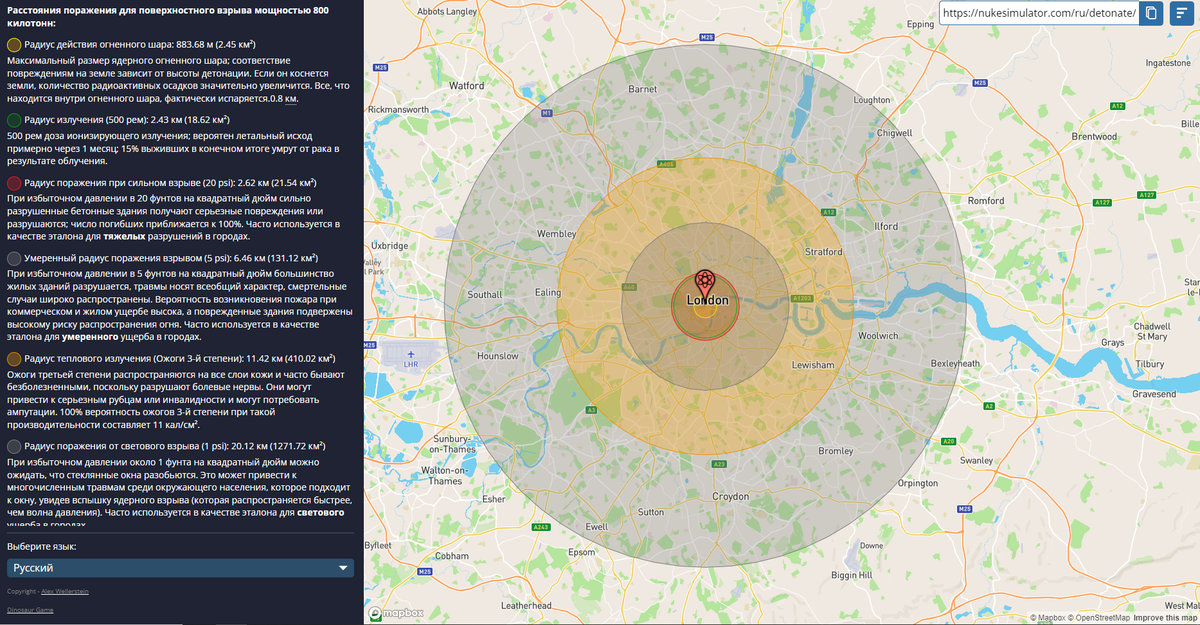Click the Uxbridge label on the map
The width and height of the screenshot is (1200, 625).
[x=389, y=245]
